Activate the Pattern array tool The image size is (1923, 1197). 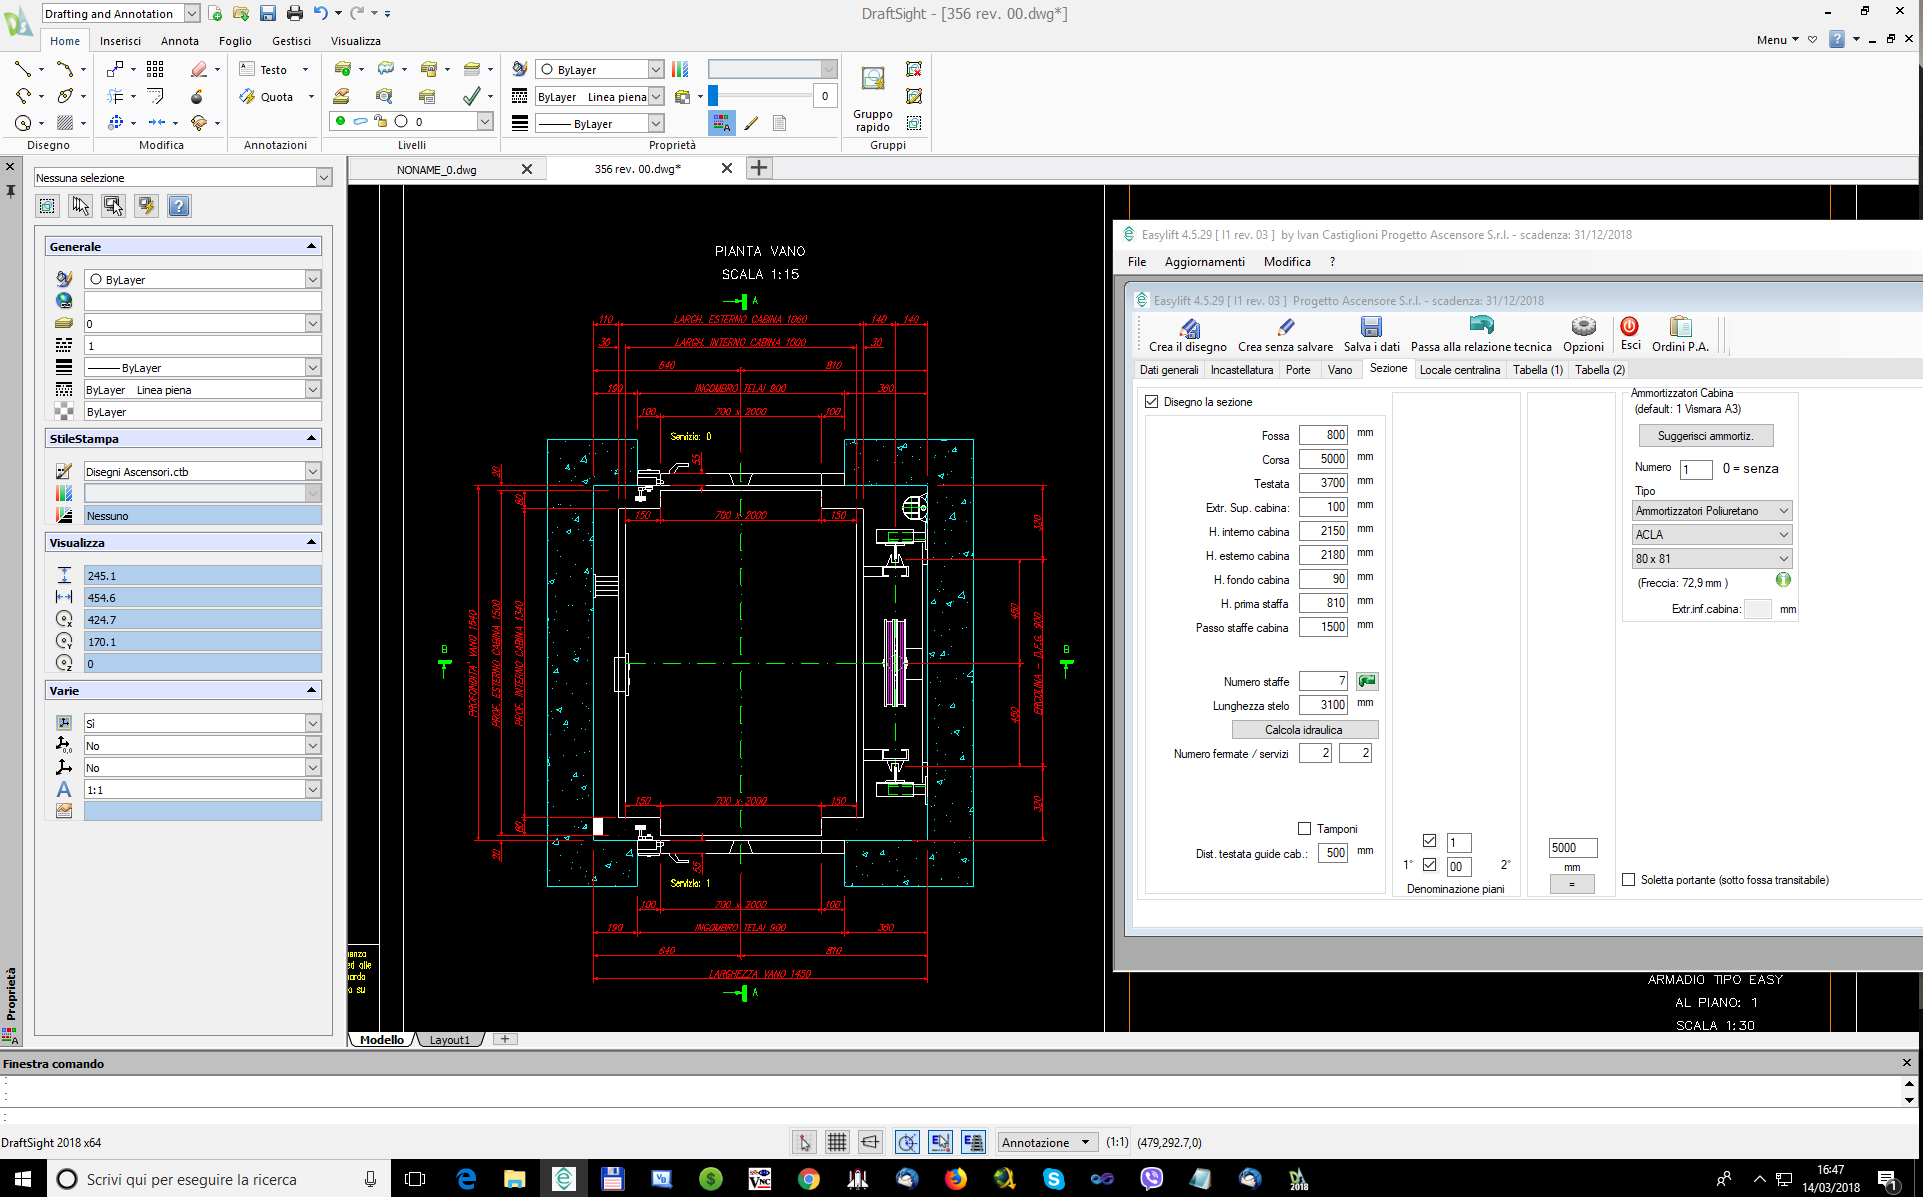(155, 69)
